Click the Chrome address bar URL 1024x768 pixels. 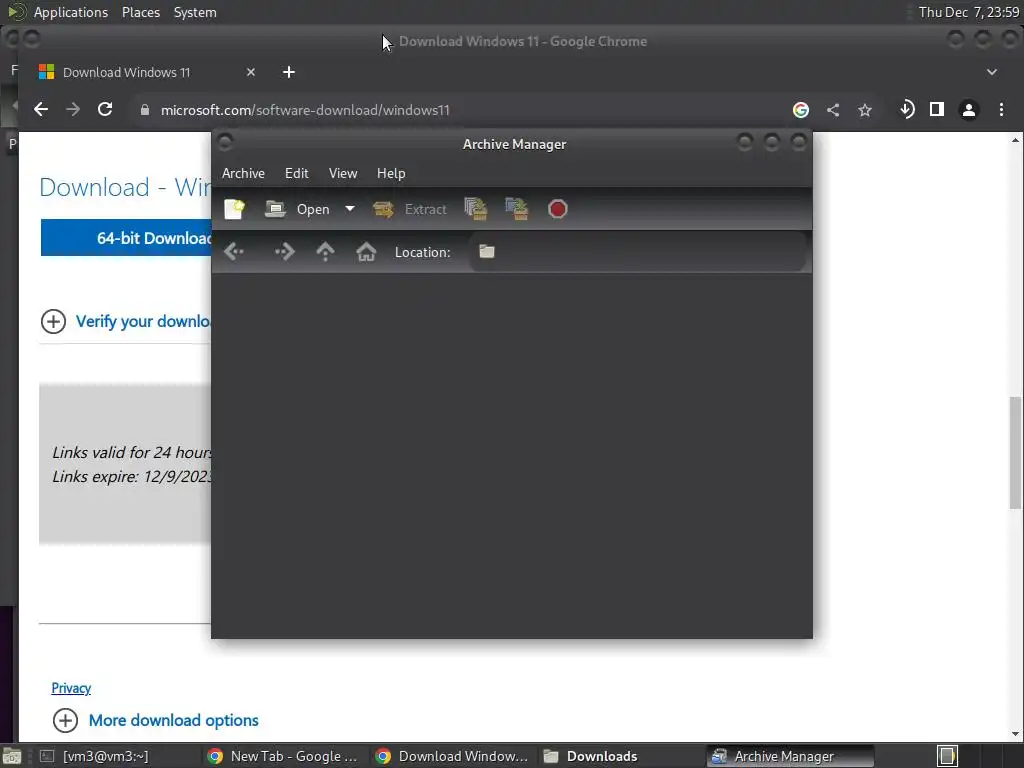[305, 110]
